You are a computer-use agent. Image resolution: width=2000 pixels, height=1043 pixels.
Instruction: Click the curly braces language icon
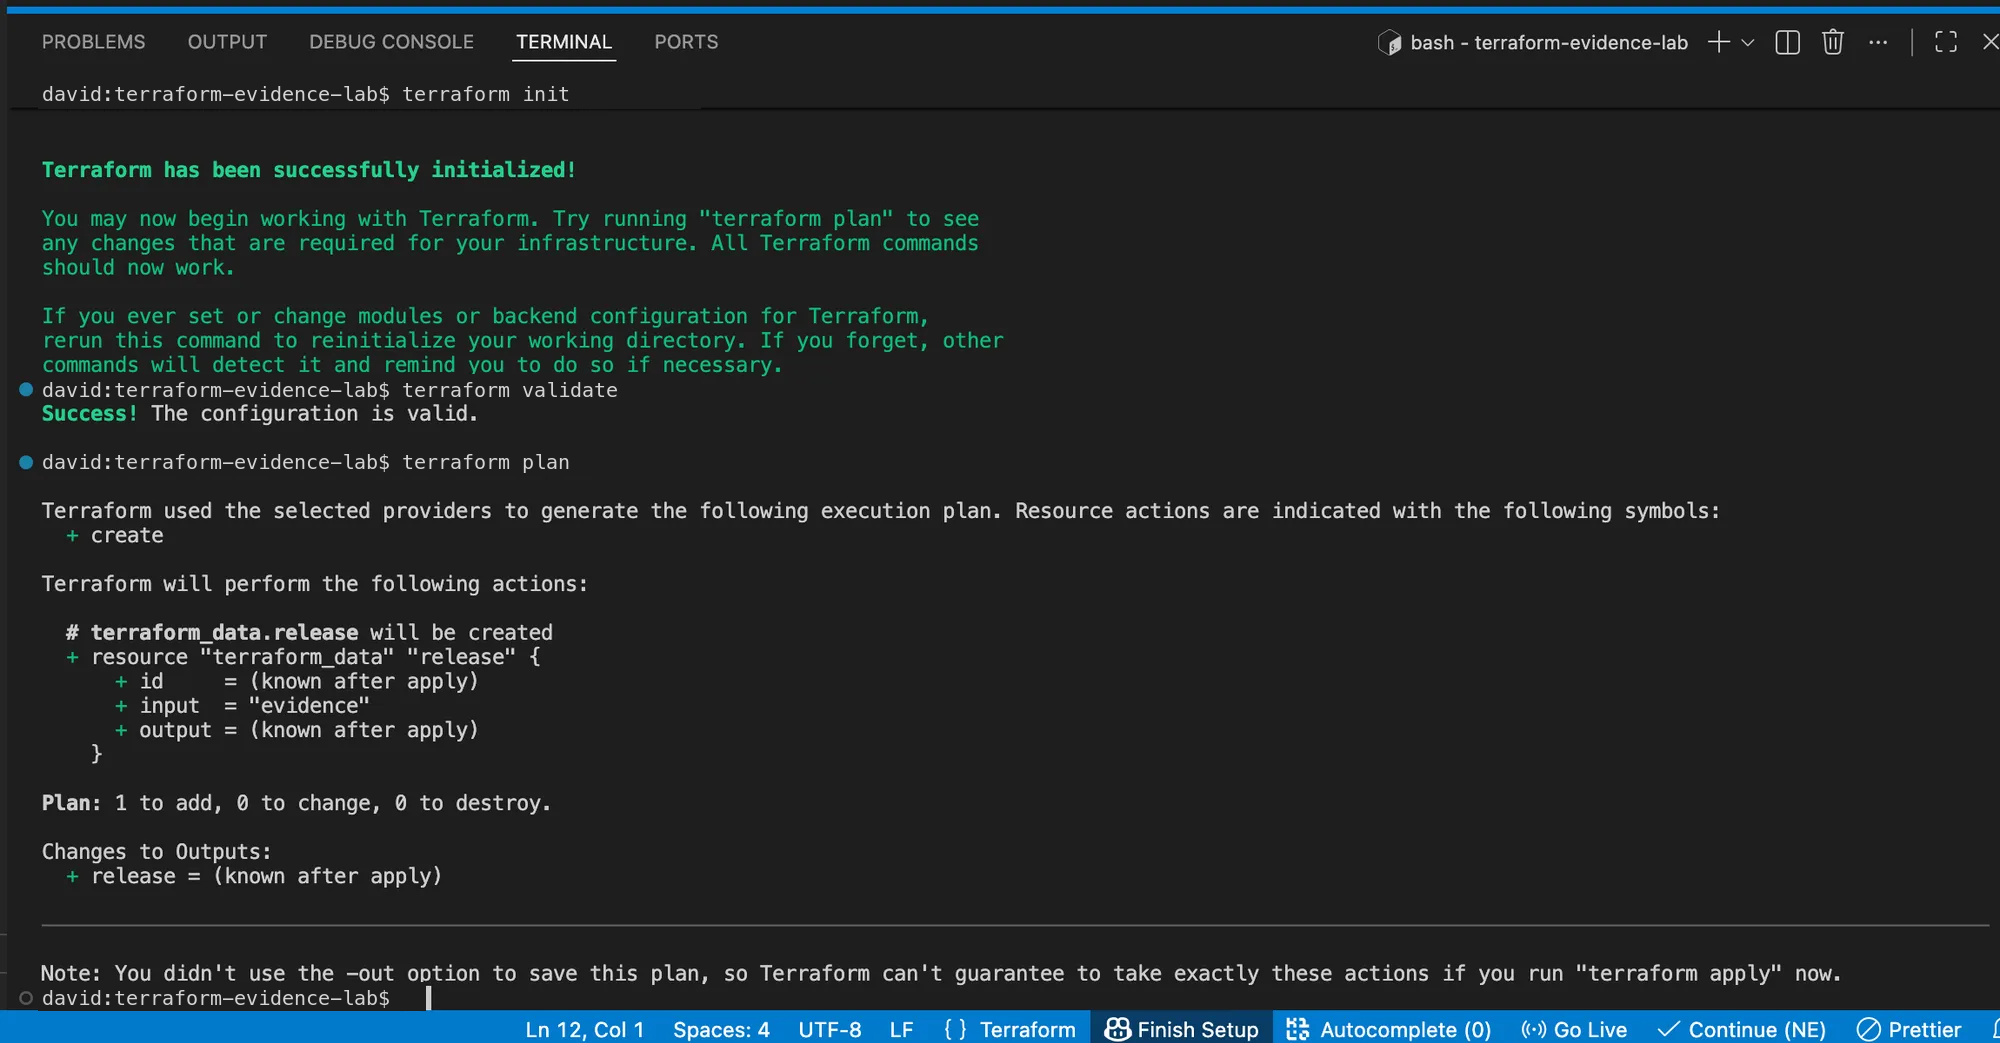955,1029
